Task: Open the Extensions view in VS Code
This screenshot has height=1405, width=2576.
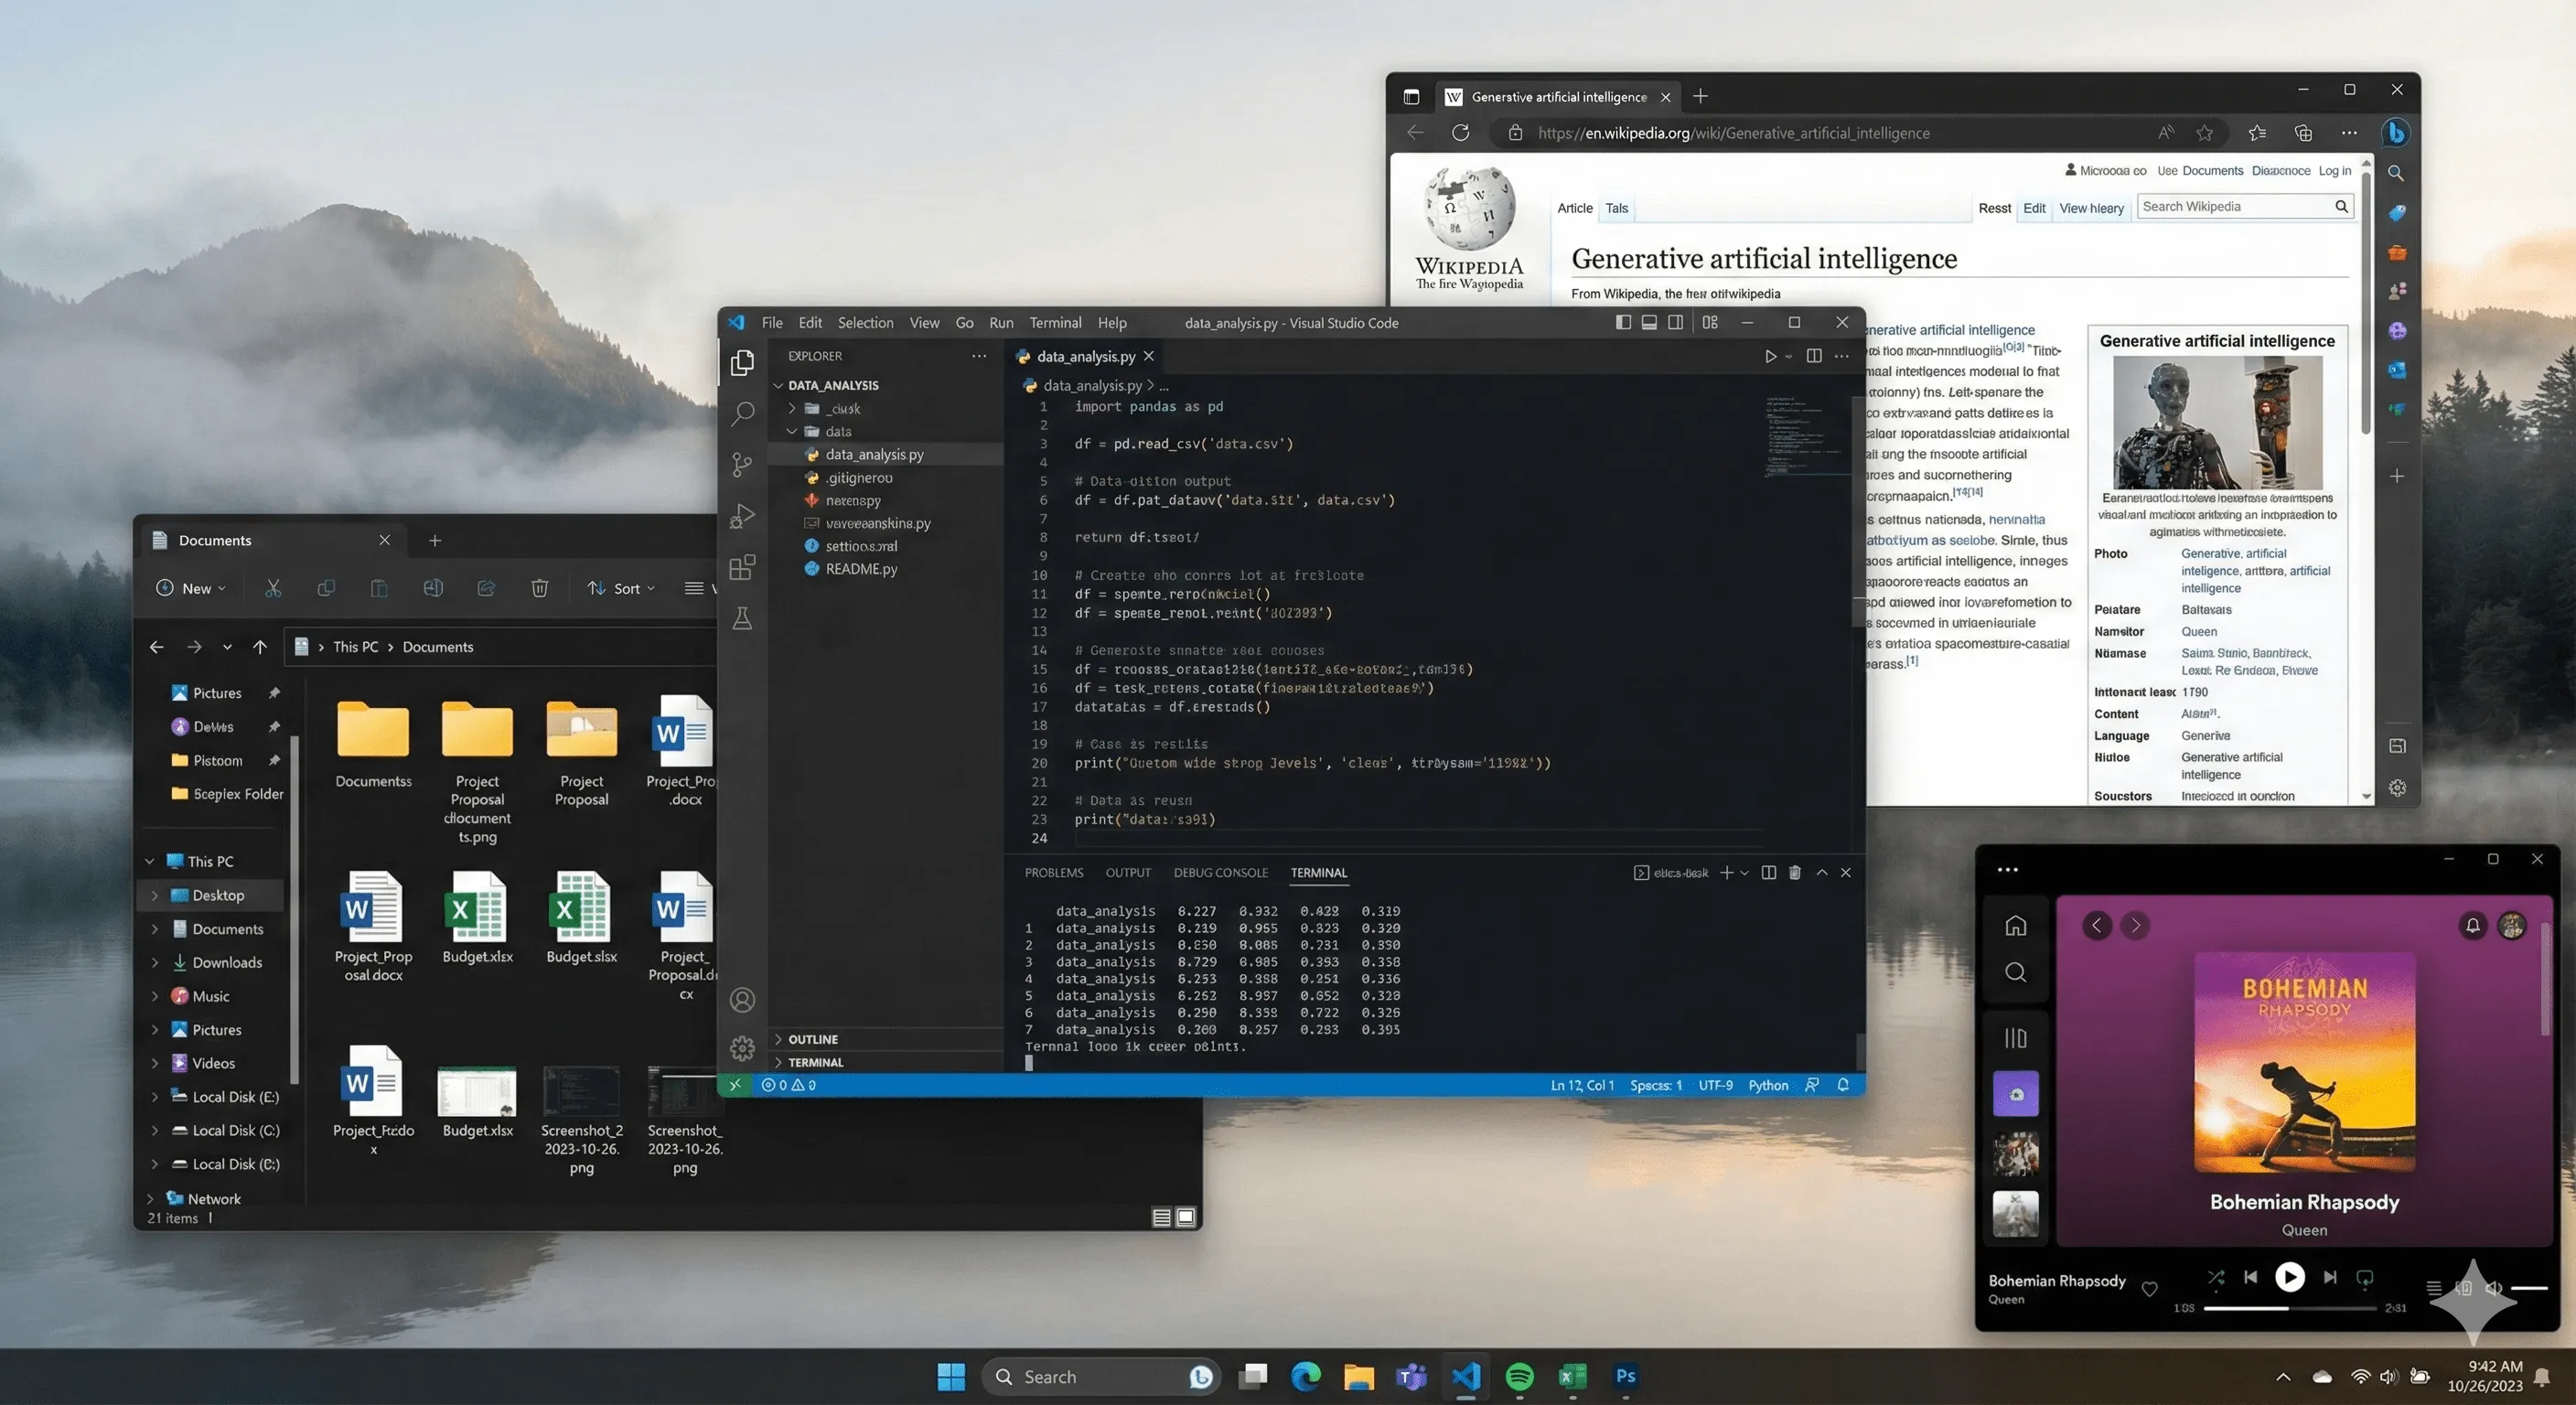Action: 742,567
